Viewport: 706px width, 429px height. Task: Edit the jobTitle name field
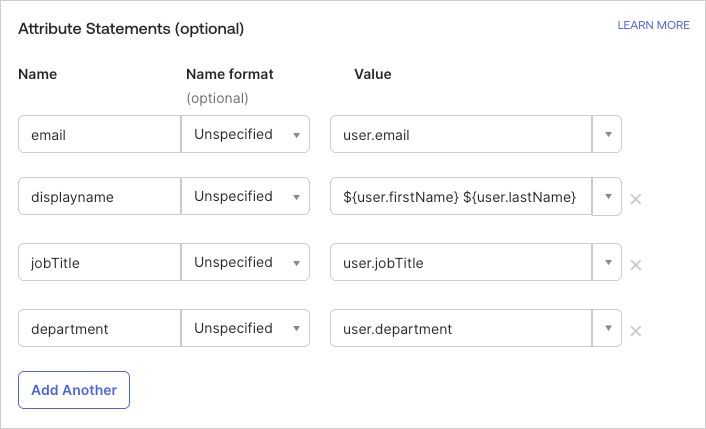[99, 263]
